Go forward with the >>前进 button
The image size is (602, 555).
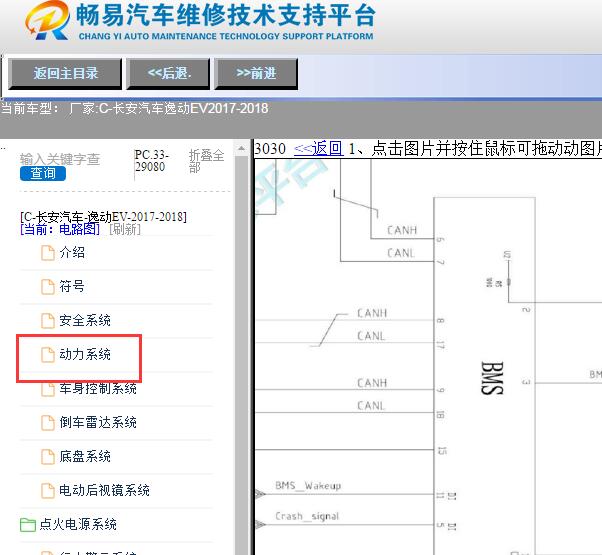pos(256,74)
